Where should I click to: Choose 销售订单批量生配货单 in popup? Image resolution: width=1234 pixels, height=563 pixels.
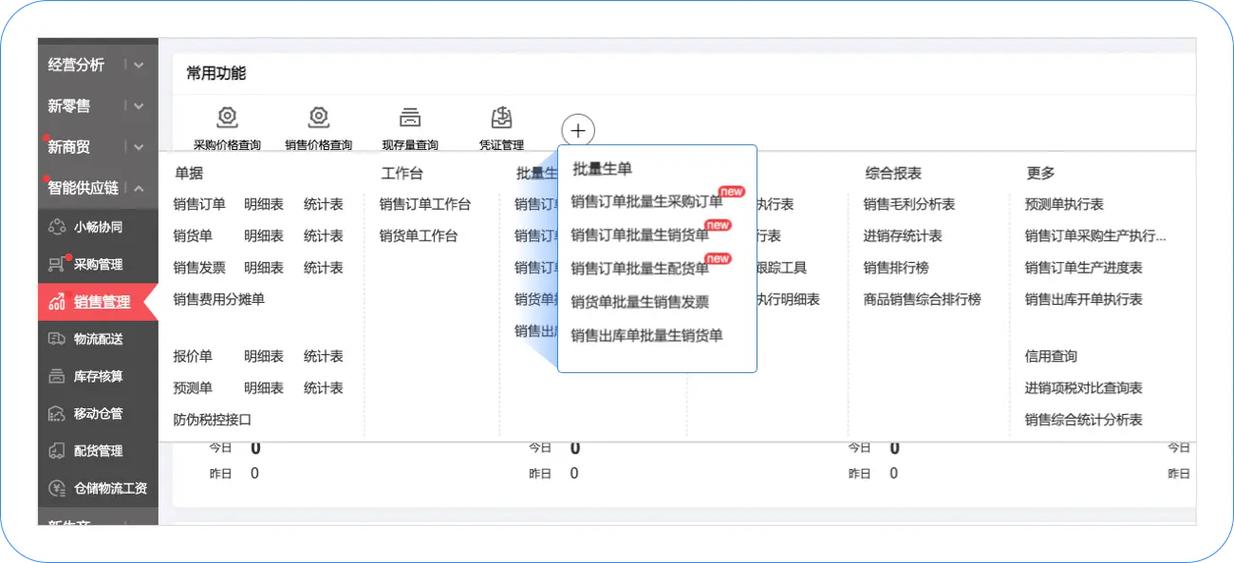point(640,268)
